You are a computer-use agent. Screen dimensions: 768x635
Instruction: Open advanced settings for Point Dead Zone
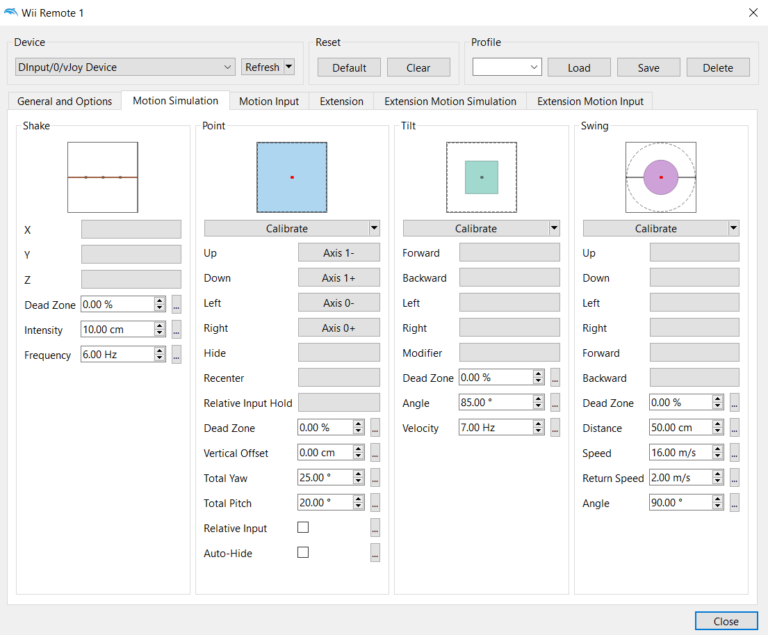click(375, 428)
